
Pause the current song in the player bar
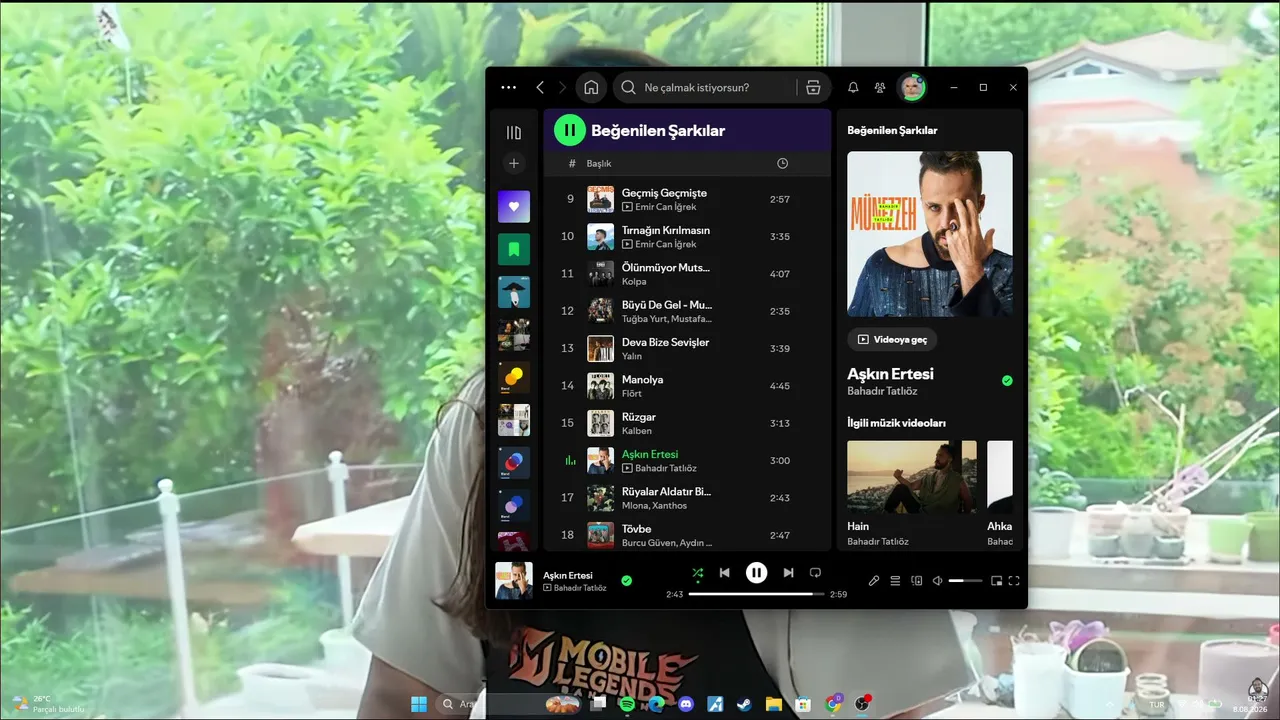tap(757, 572)
